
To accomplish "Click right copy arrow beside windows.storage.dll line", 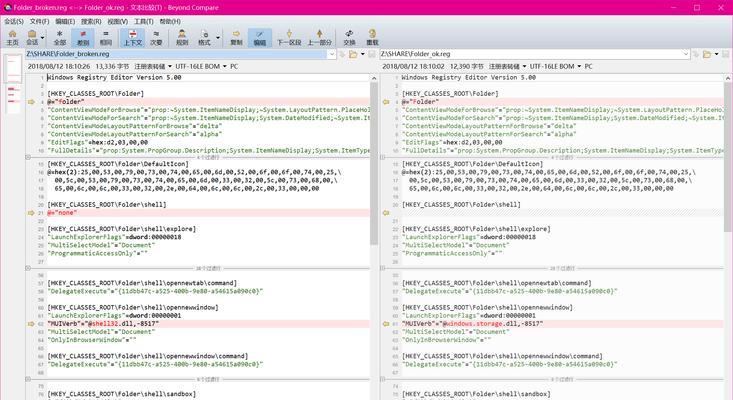I will tap(386, 323).
